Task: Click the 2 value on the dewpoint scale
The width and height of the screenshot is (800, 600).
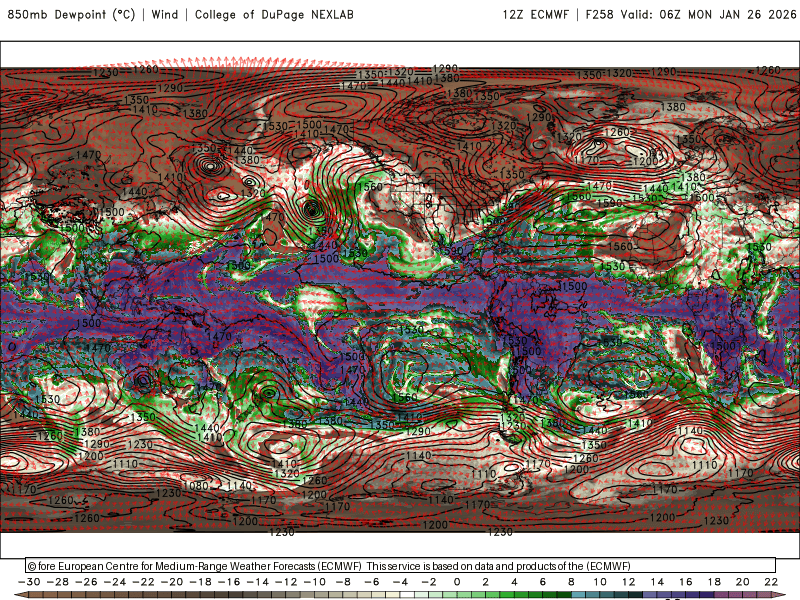Action: click(486, 582)
